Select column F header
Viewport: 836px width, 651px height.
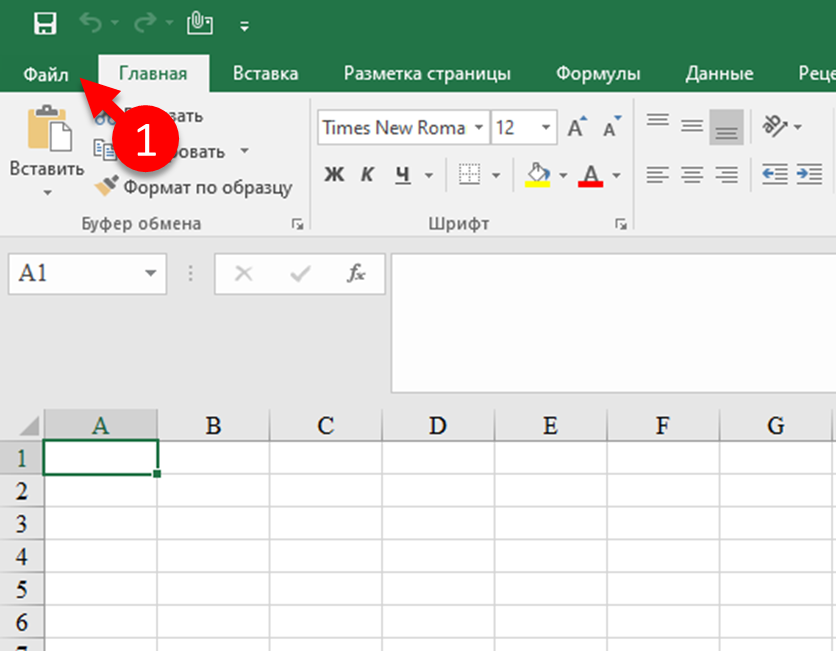point(663,425)
